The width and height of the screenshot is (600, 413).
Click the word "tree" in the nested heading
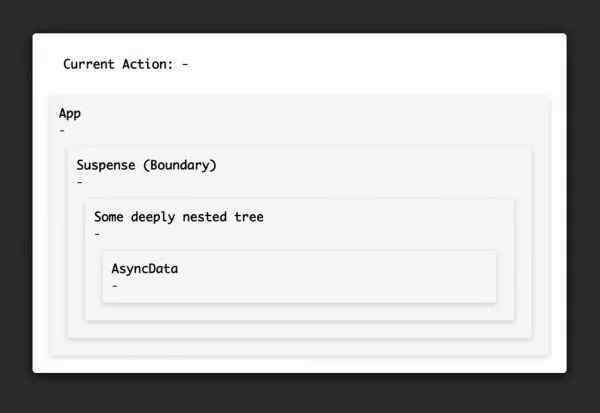249,217
